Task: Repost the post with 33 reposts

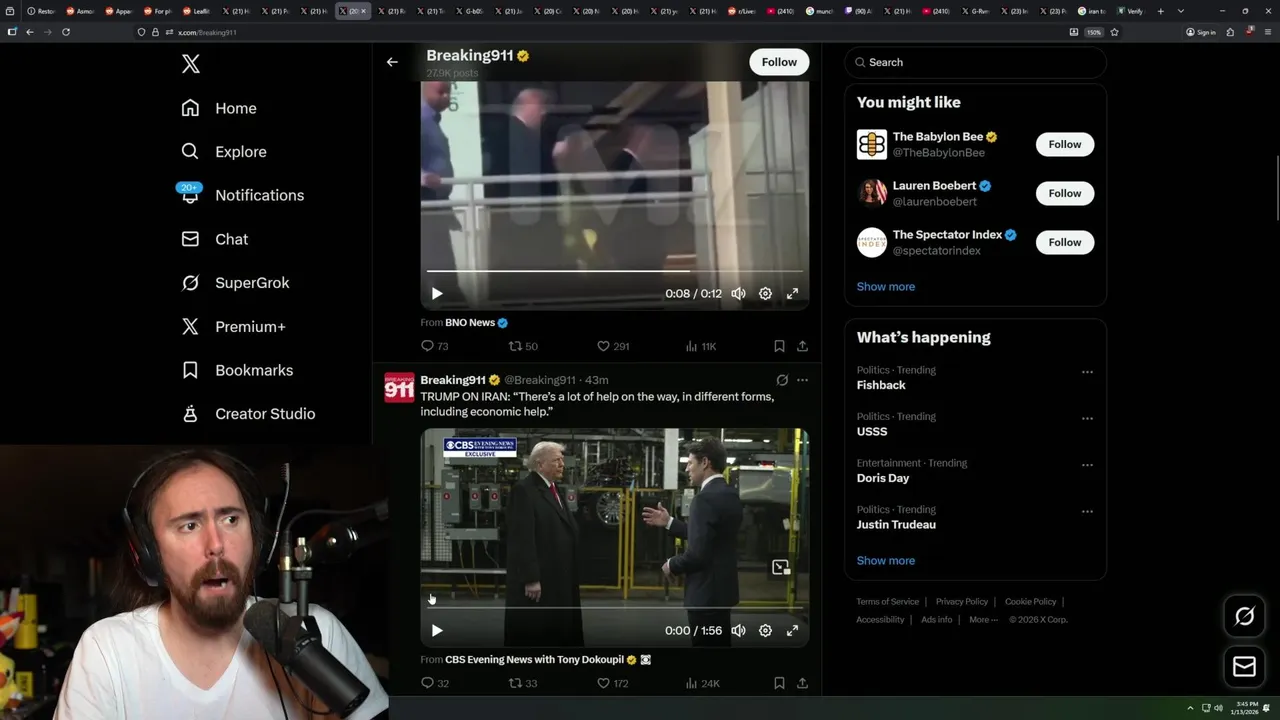Action: (523, 683)
